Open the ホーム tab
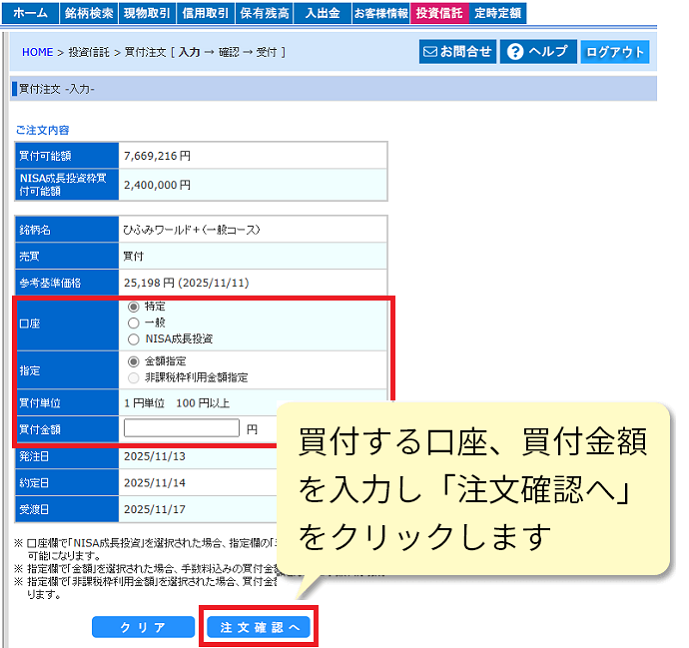 coord(30,13)
